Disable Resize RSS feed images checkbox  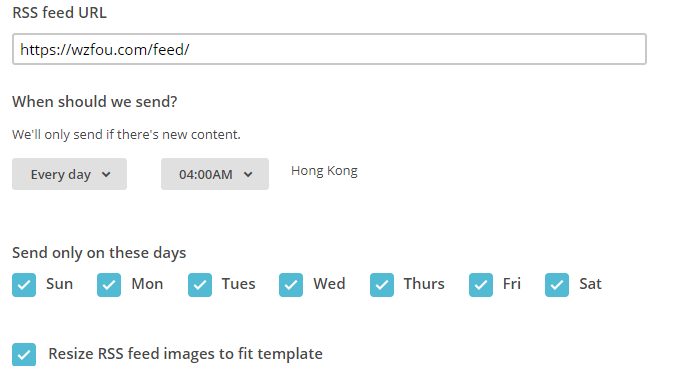tap(24, 355)
